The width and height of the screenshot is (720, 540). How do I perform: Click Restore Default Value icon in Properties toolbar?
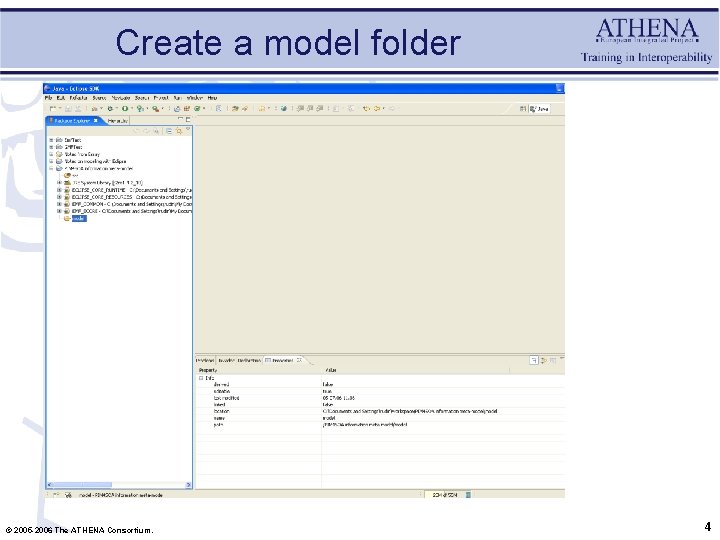pyautogui.click(x=553, y=360)
